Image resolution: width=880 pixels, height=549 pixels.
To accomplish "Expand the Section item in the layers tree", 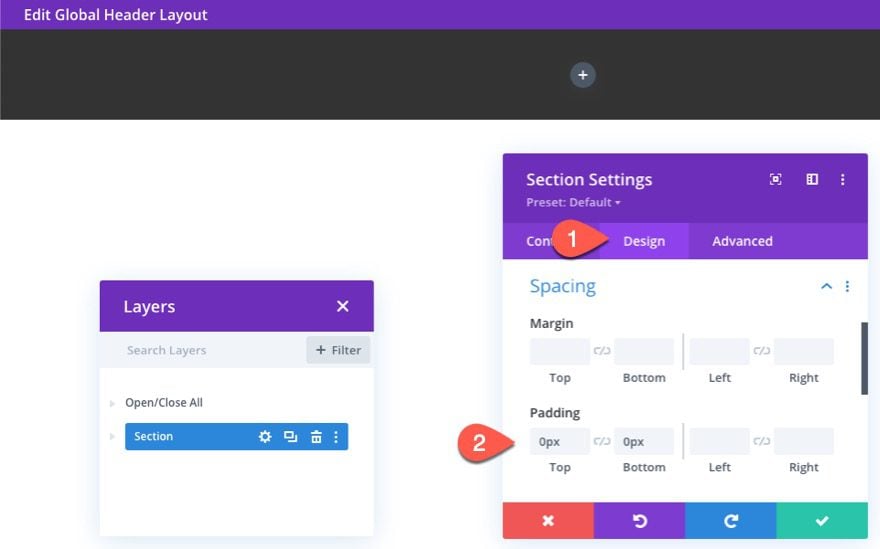I will coord(112,437).
